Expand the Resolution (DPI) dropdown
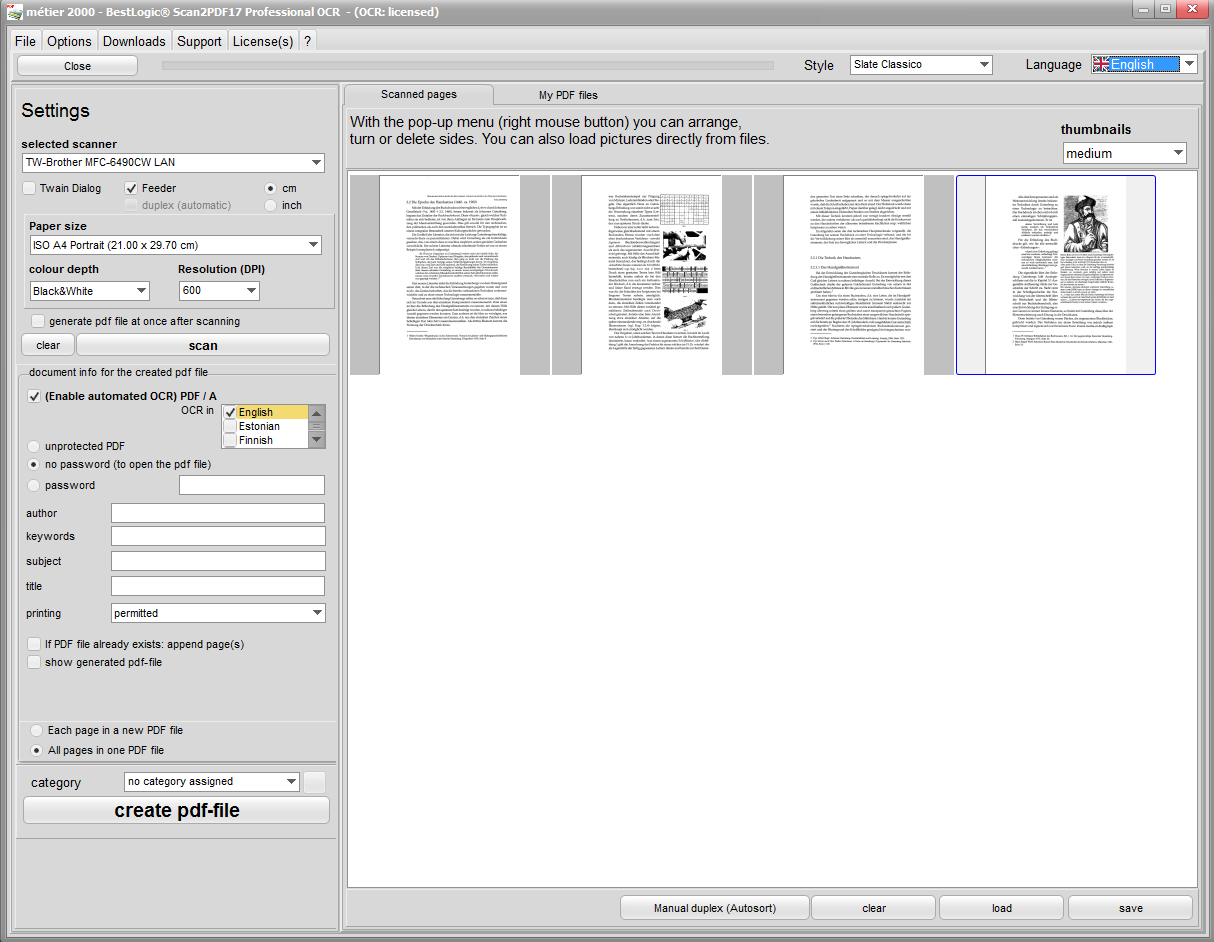The height and width of the screenshot is (942, 1214). click(219, 291)
